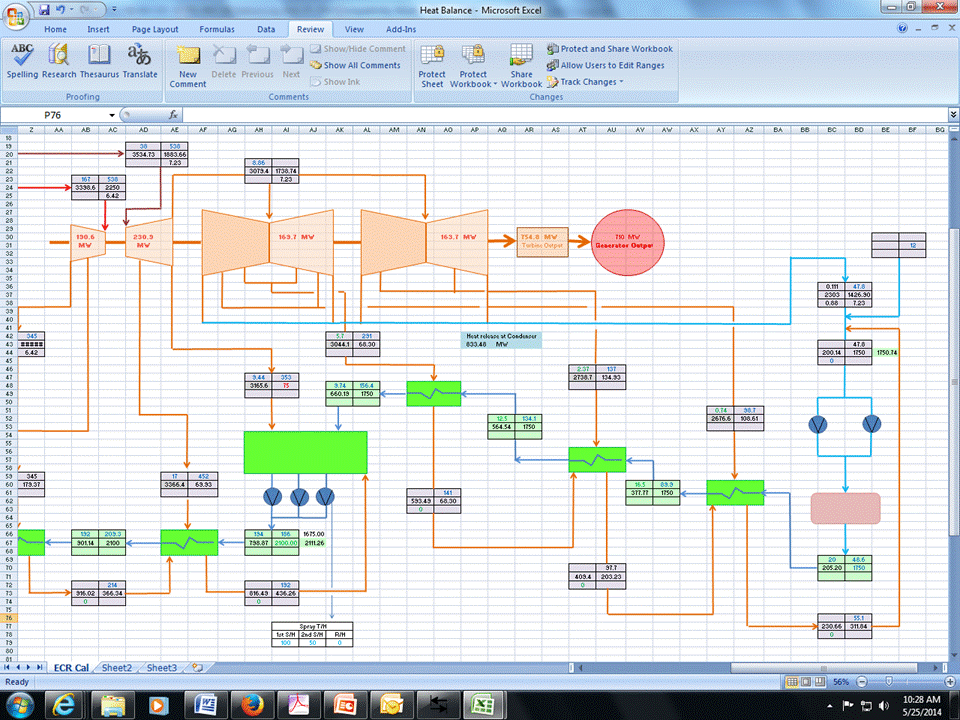The width and height of the screenshot is (960, 720).
Task: Open the Research pane
Action: (x=59, y=61)
